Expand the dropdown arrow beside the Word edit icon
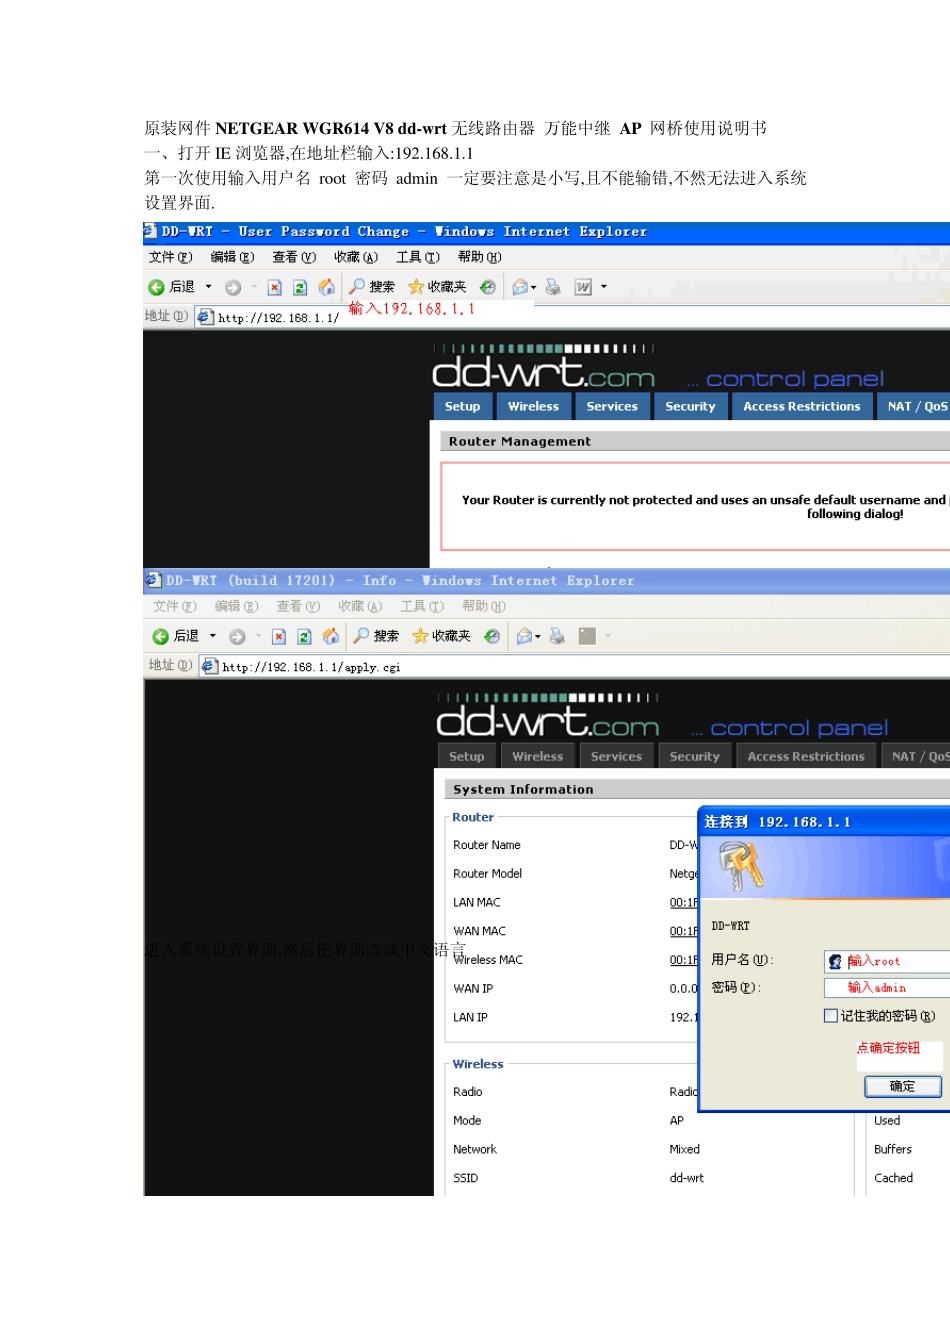 603,287
